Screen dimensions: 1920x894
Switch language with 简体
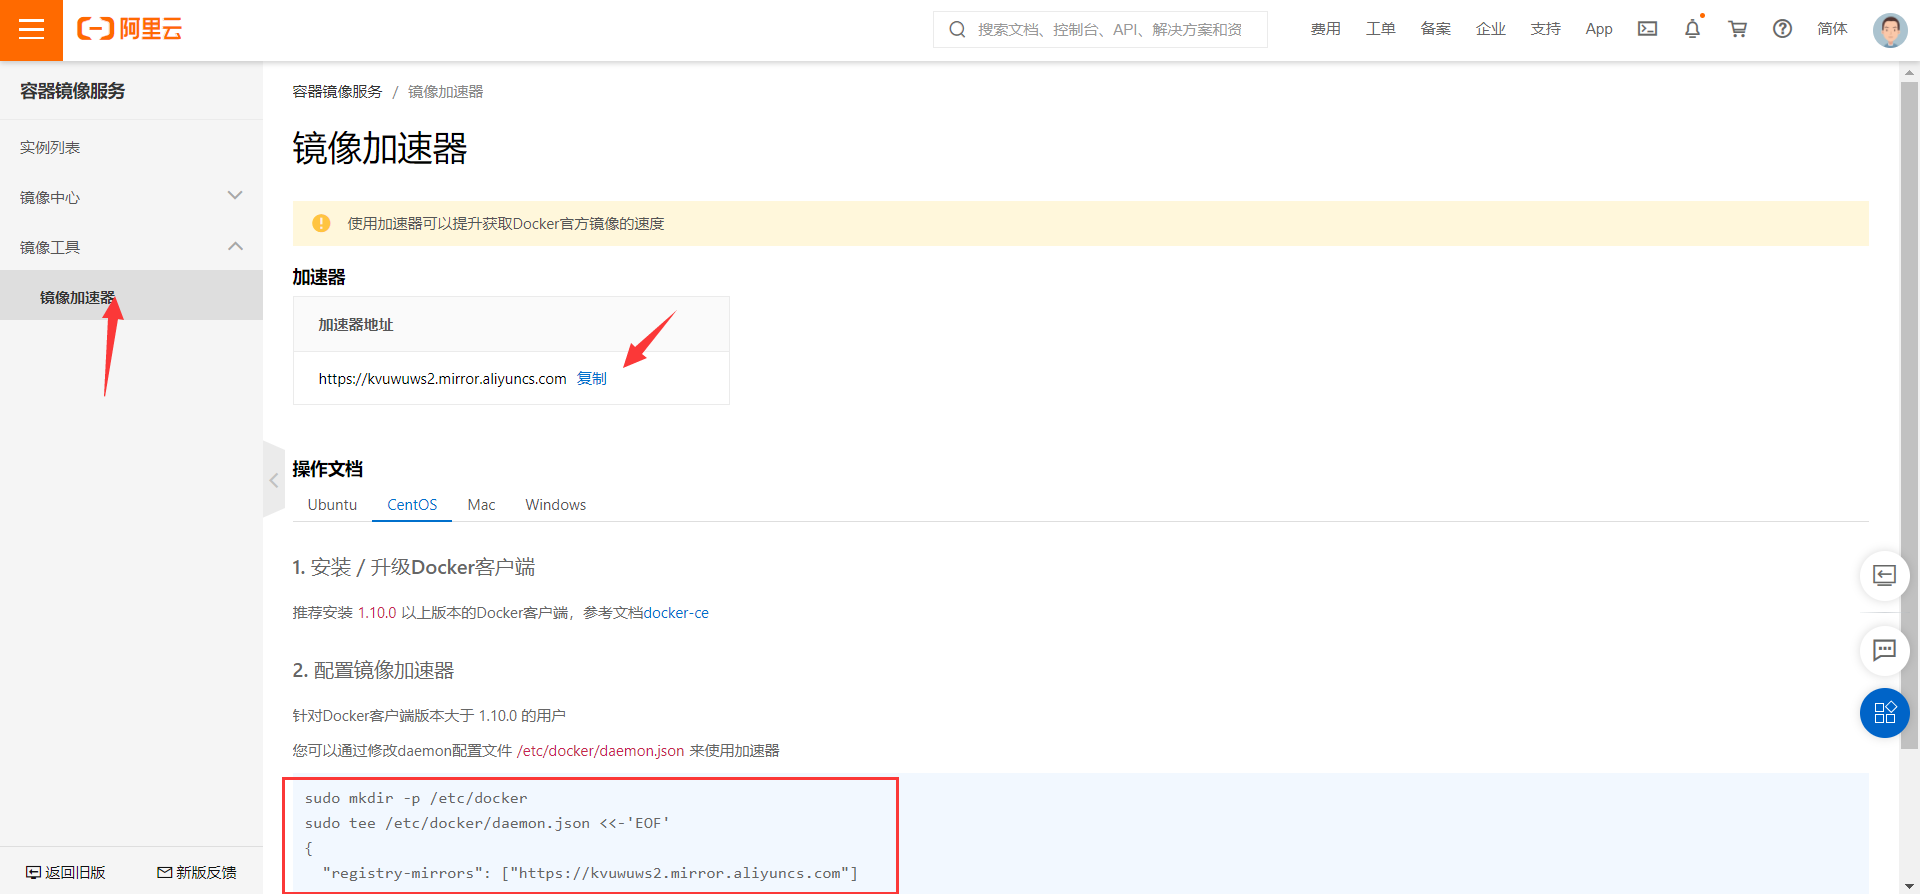(1832, 29)
